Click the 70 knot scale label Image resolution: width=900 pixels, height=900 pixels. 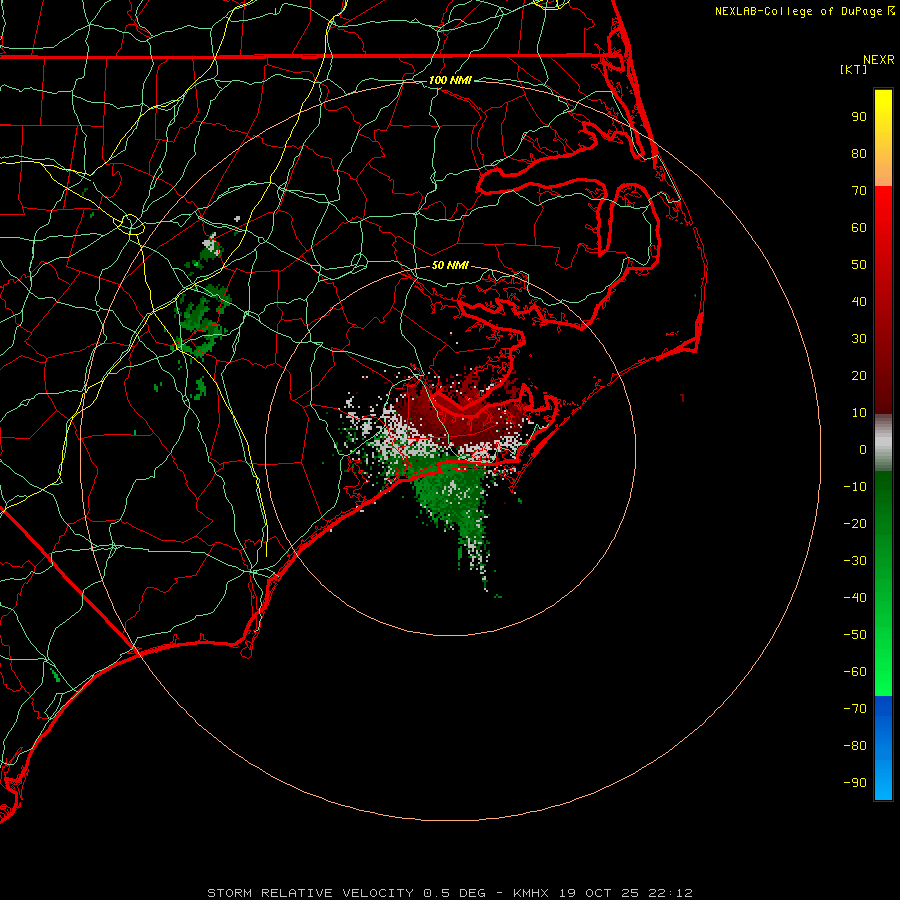point(859,191)
